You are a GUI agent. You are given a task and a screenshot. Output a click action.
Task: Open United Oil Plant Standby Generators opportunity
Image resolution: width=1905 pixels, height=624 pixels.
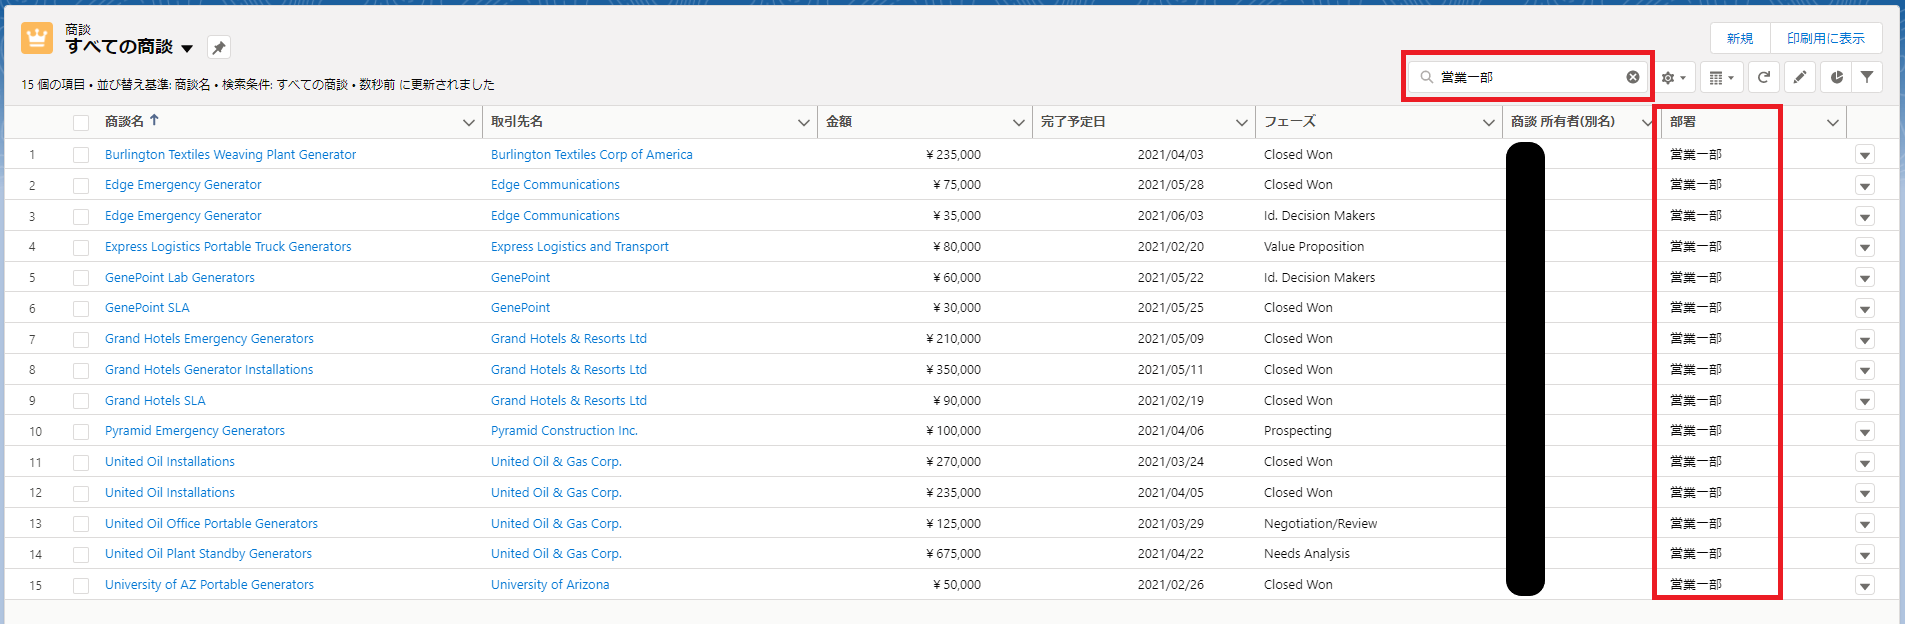[x=208, y=553]
